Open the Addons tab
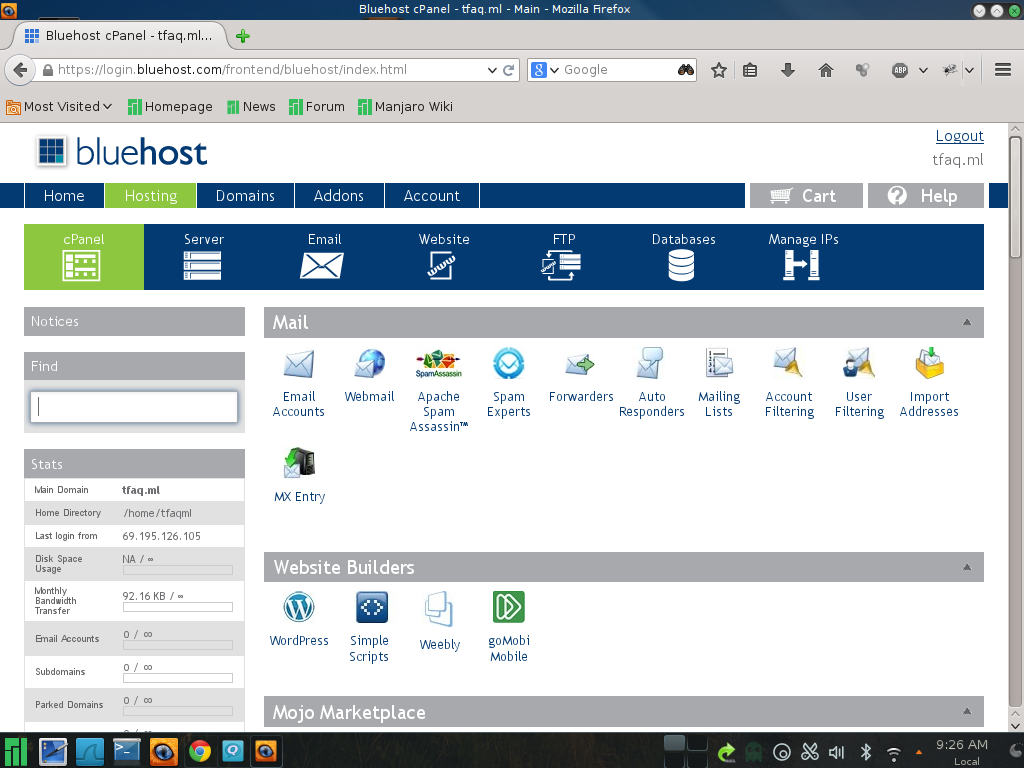This screenshot has width=1024, height=768. (x=338, y=196)
